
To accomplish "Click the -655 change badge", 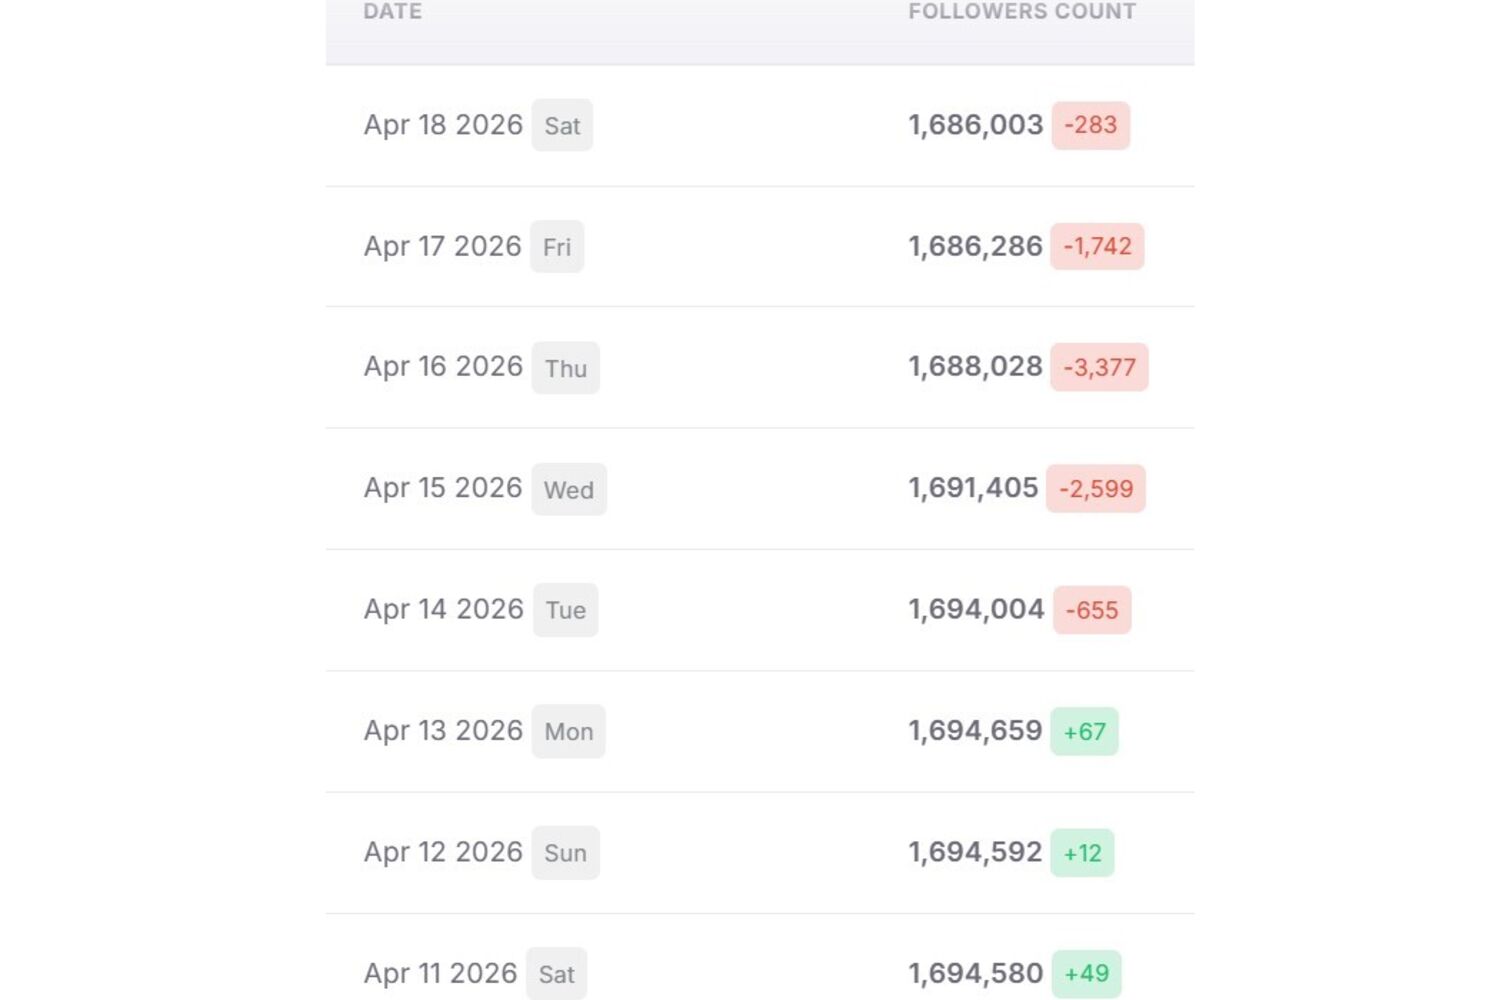I will pyautogui.click(x=1092, y=610).
